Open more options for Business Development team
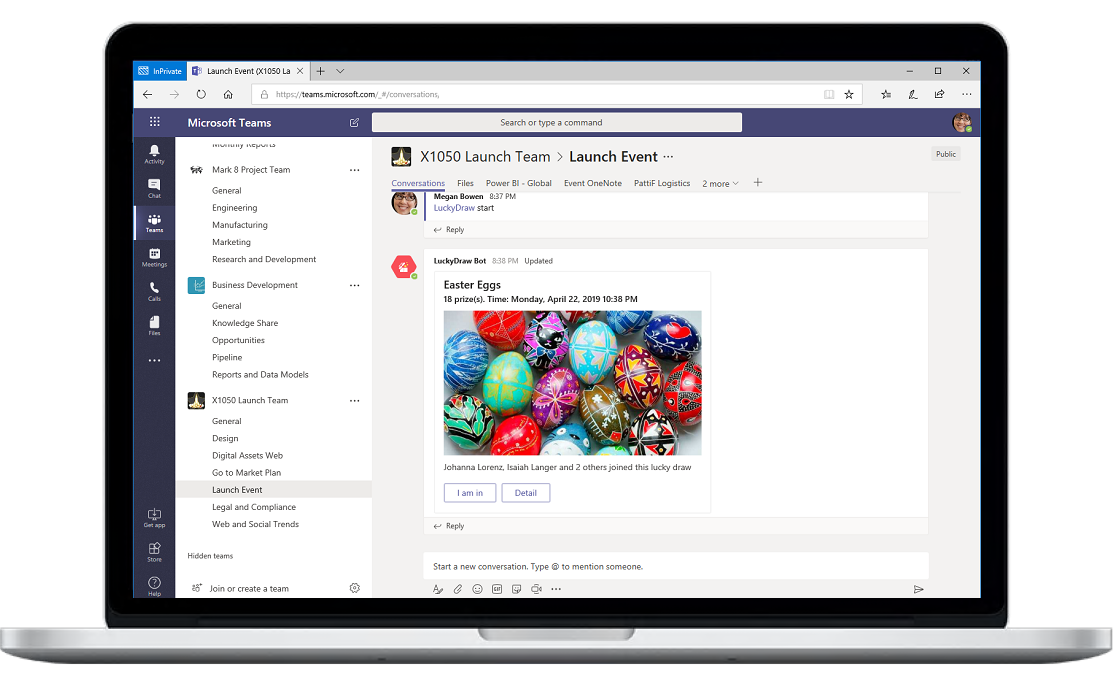The image size is (1114, 675). pos(354,285)
